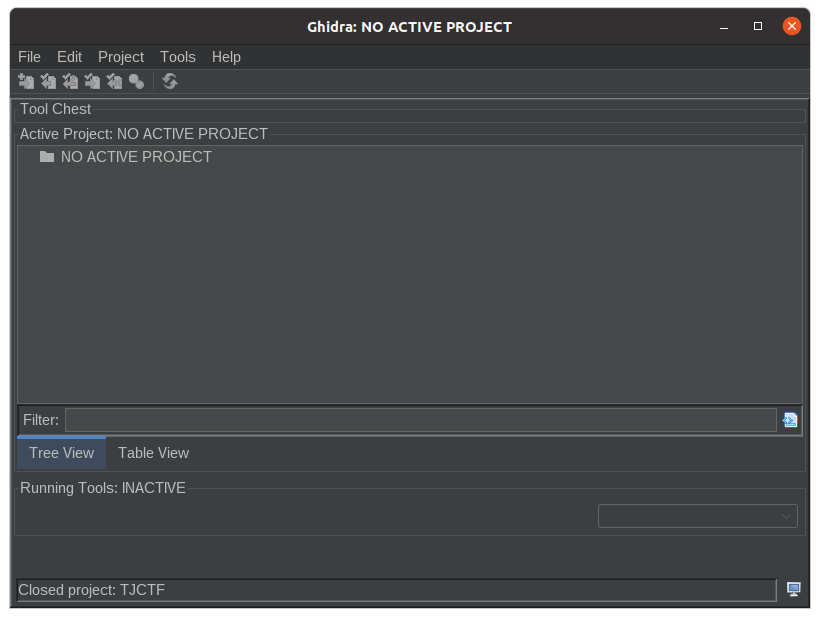Open filter options via the blue filter icon
820x618 pixels.
pos(789,420)
